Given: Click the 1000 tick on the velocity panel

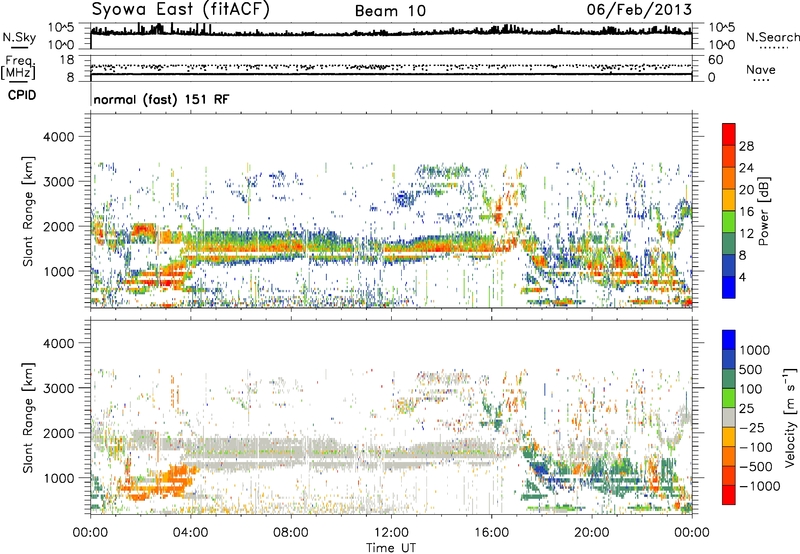Looking at the screenshot, I should (x=58, y=478).
